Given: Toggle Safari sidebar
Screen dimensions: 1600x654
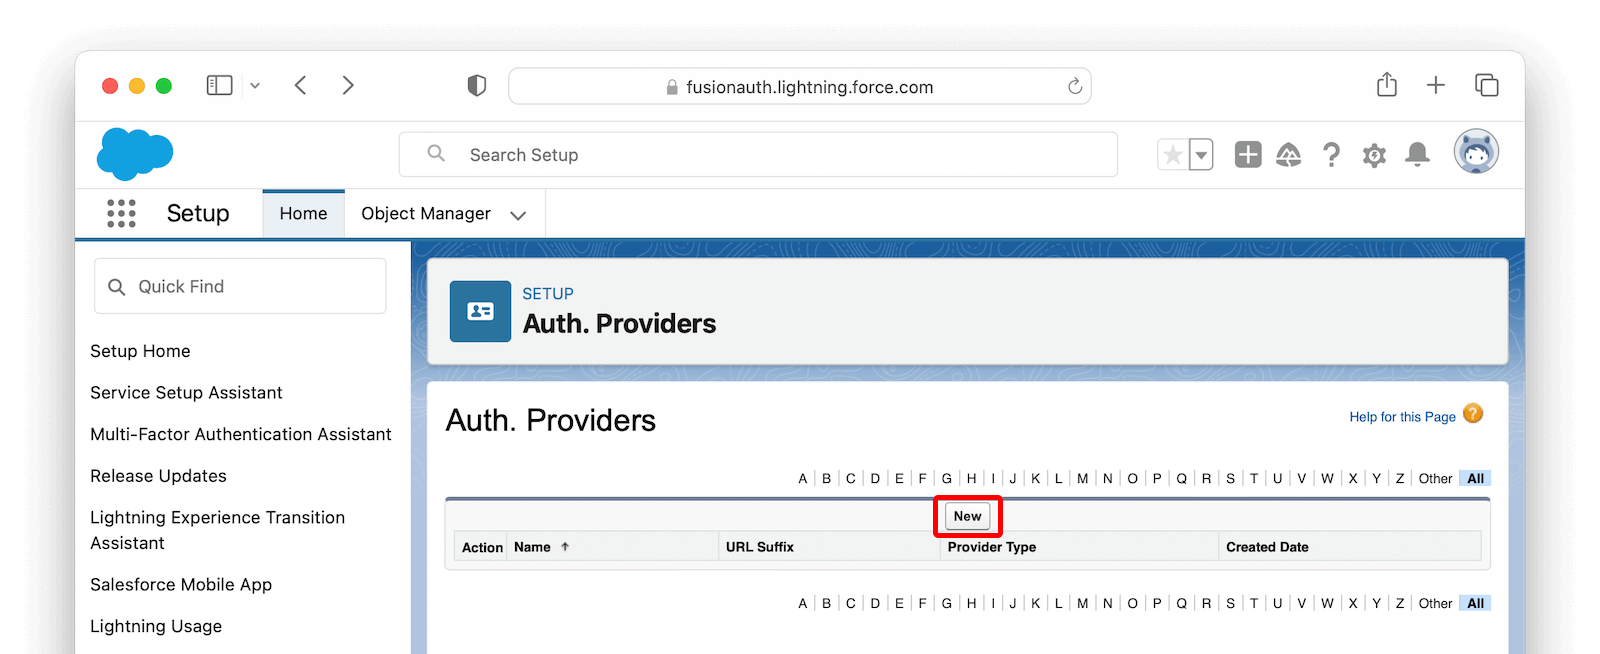Looking at the screenshot, I should [219, 86].
